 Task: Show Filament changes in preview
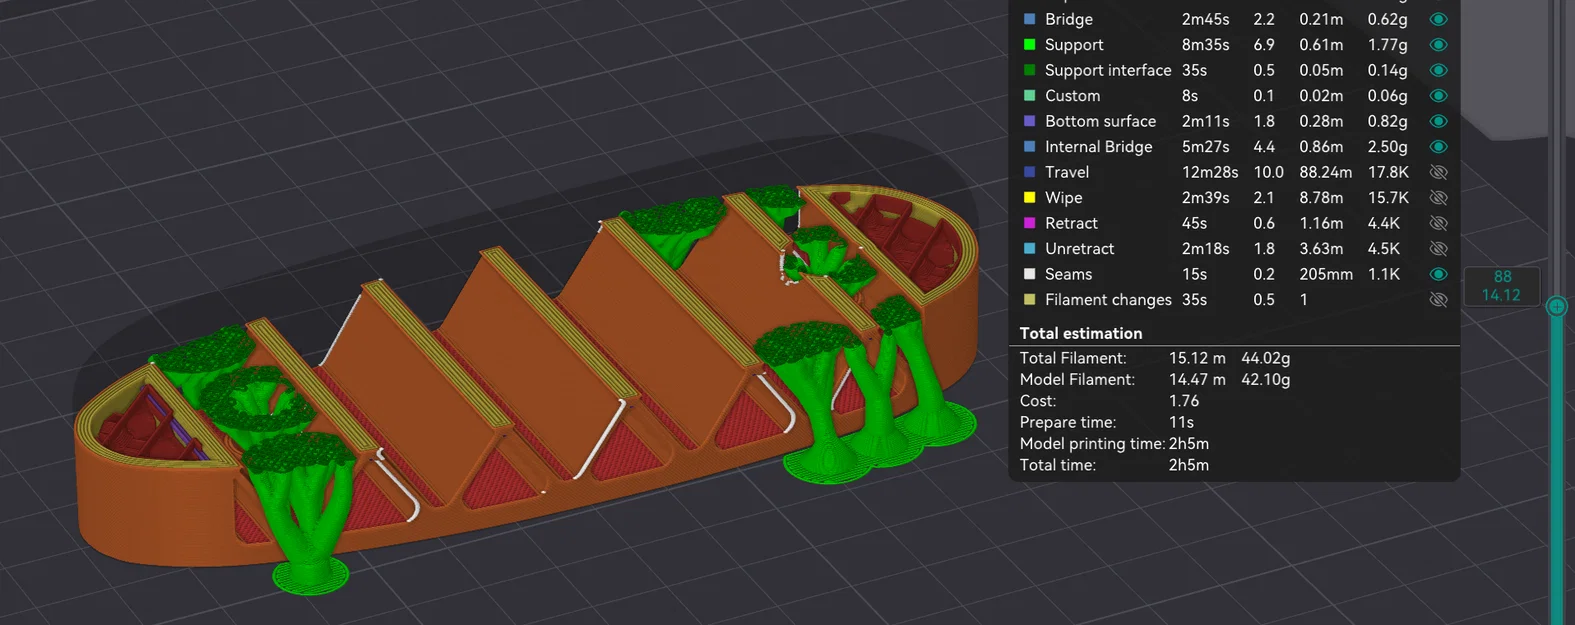1438,300
